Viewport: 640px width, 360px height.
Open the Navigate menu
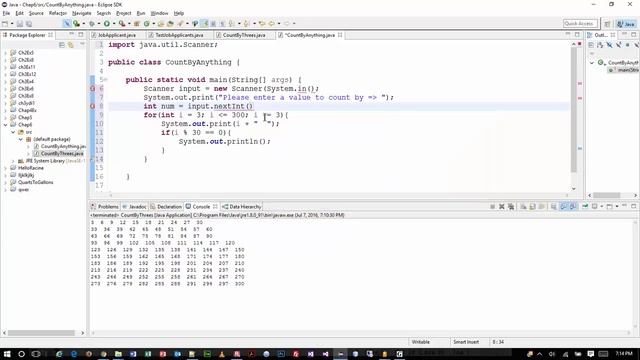coord(82,13)
